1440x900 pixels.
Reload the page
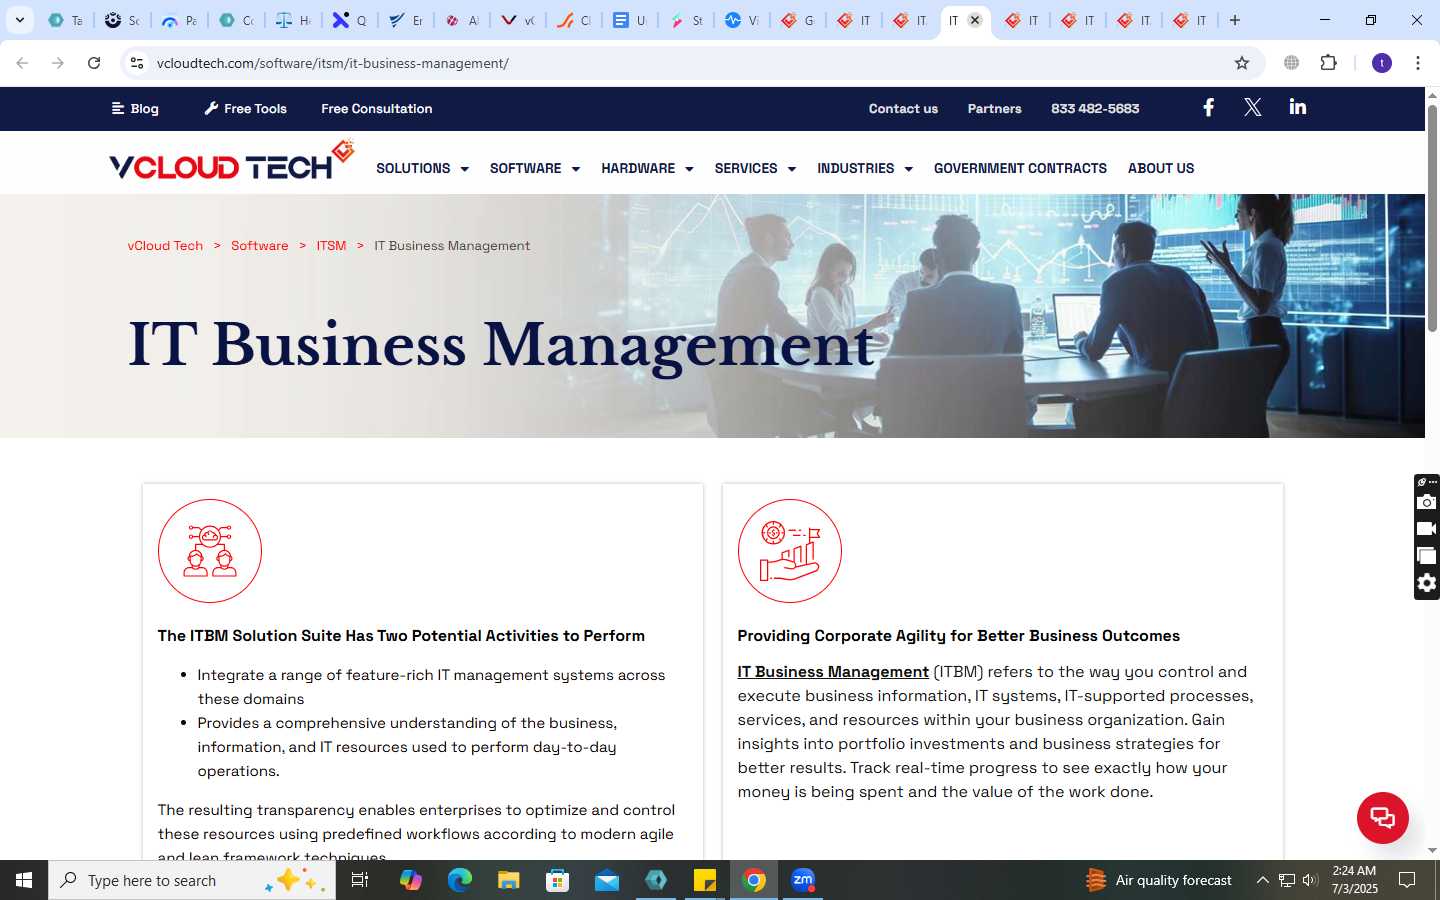coord(94,63)
